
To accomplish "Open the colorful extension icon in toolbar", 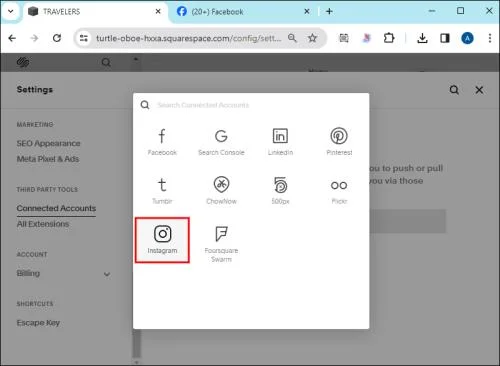I will (366, 38).
